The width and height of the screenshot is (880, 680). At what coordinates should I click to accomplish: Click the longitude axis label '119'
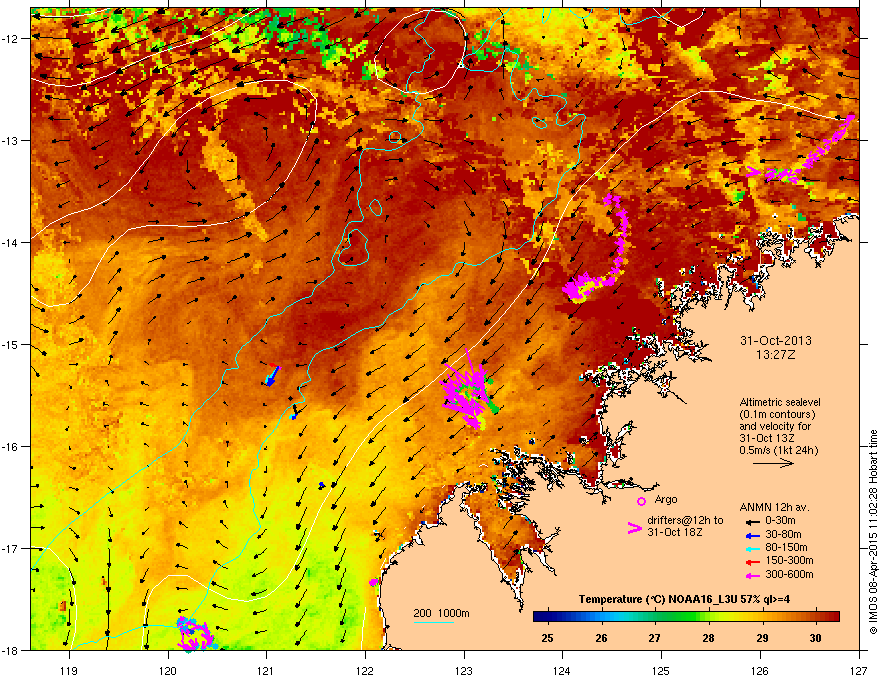coord(68,670)
